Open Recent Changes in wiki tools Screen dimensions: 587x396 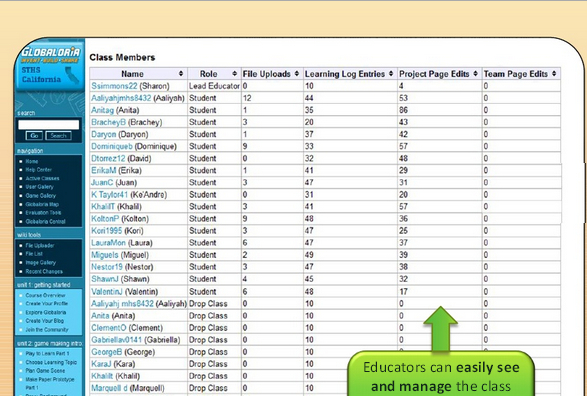(44, 271)
